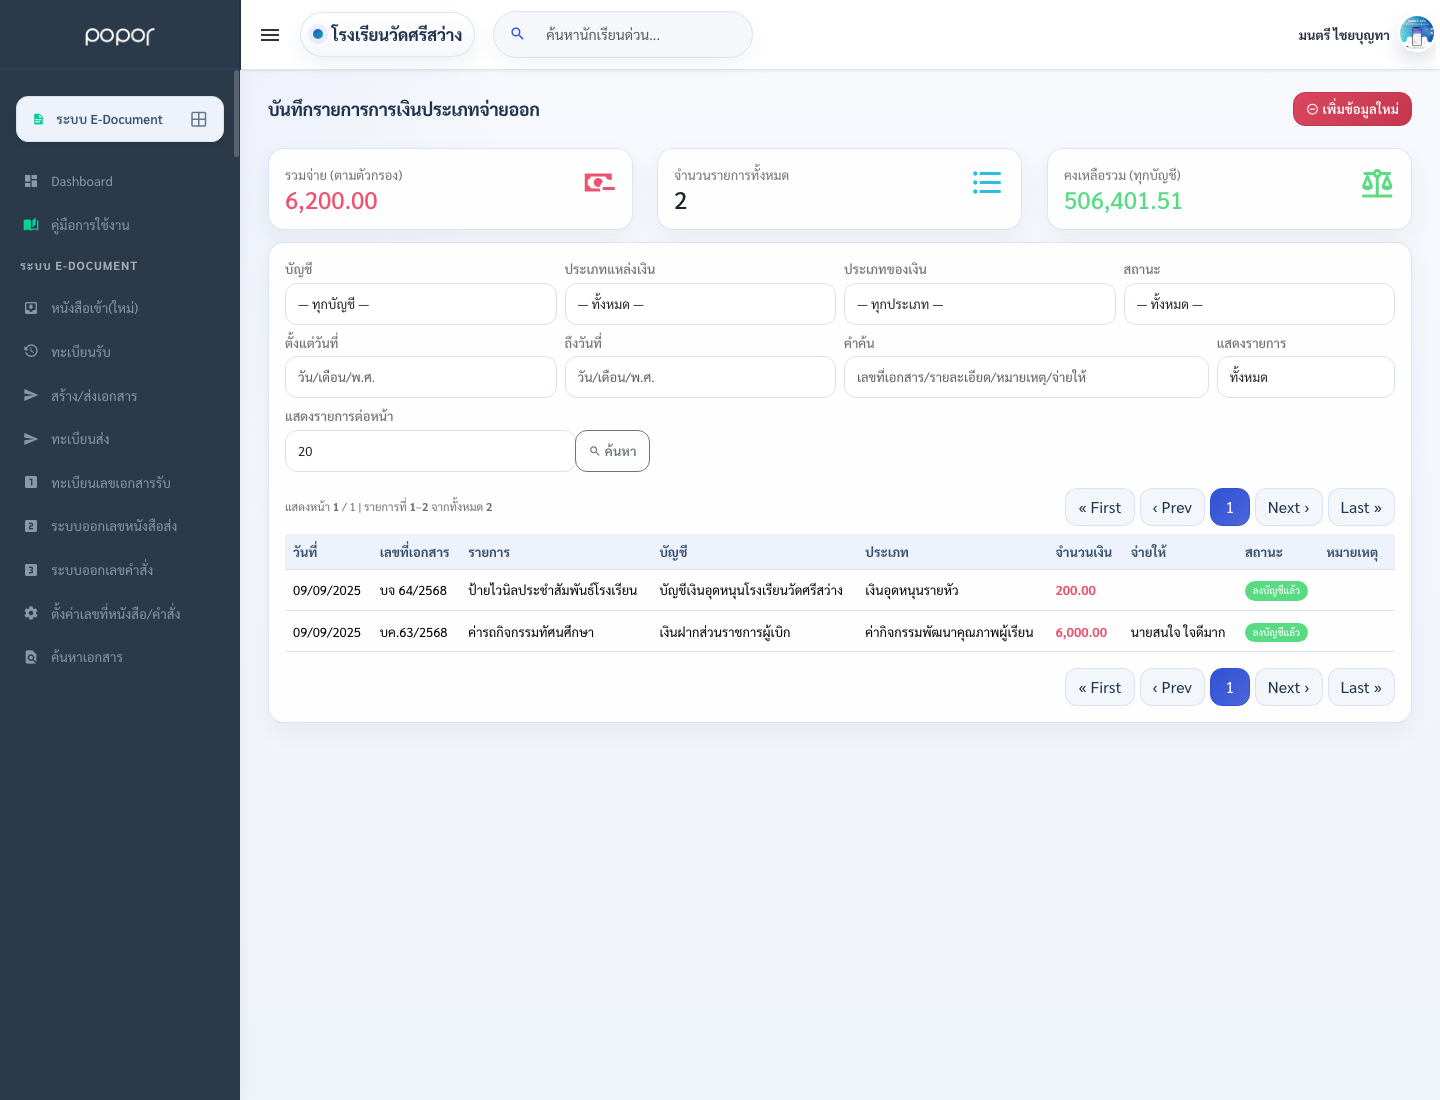Viewport: 1440px width, 1100px height.
Task: Click ลงบัญชีแล้ว badge in บจ 64/2568 row
Action: pyautogui.click(x=1276, y=590)
